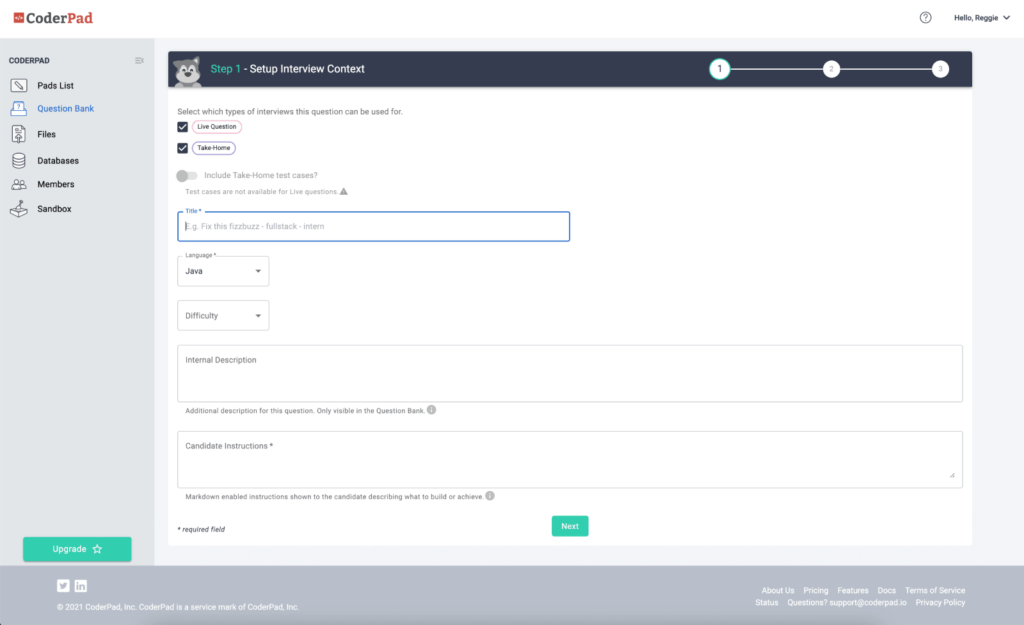Open Sandbox in sidebar
Image resolution: width=1024 pixels, height=625 pixels.
[x=54, y=209]
